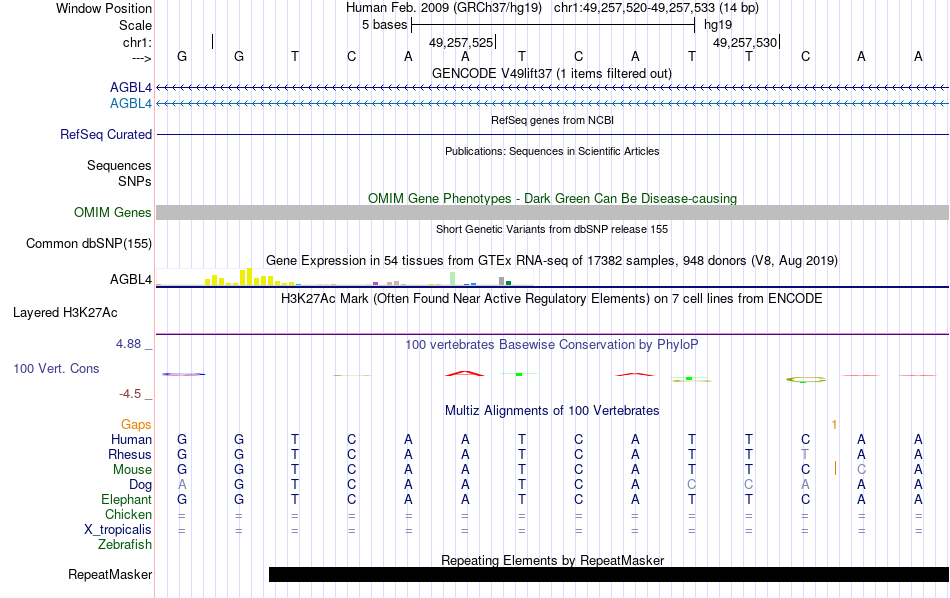The width and height of the screenshot is (950, 598).
Task: Click the hg19 assembly label by scale
Action: [717, 25]
